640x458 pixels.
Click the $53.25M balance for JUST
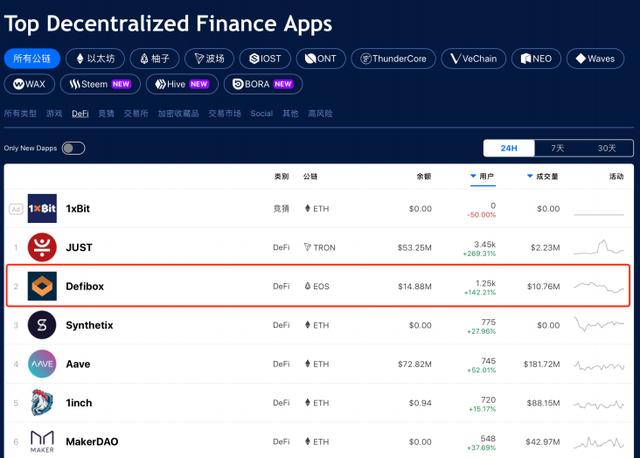414,247
